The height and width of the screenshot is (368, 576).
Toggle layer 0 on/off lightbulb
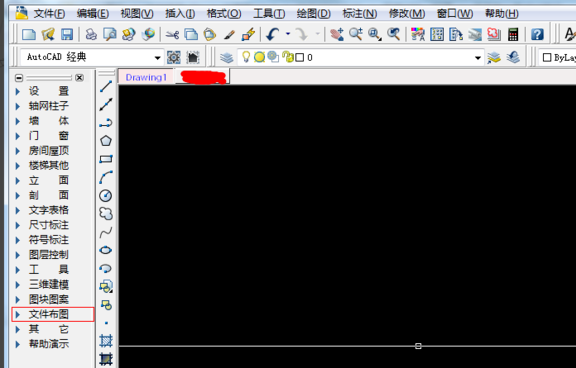click(246, 57)
